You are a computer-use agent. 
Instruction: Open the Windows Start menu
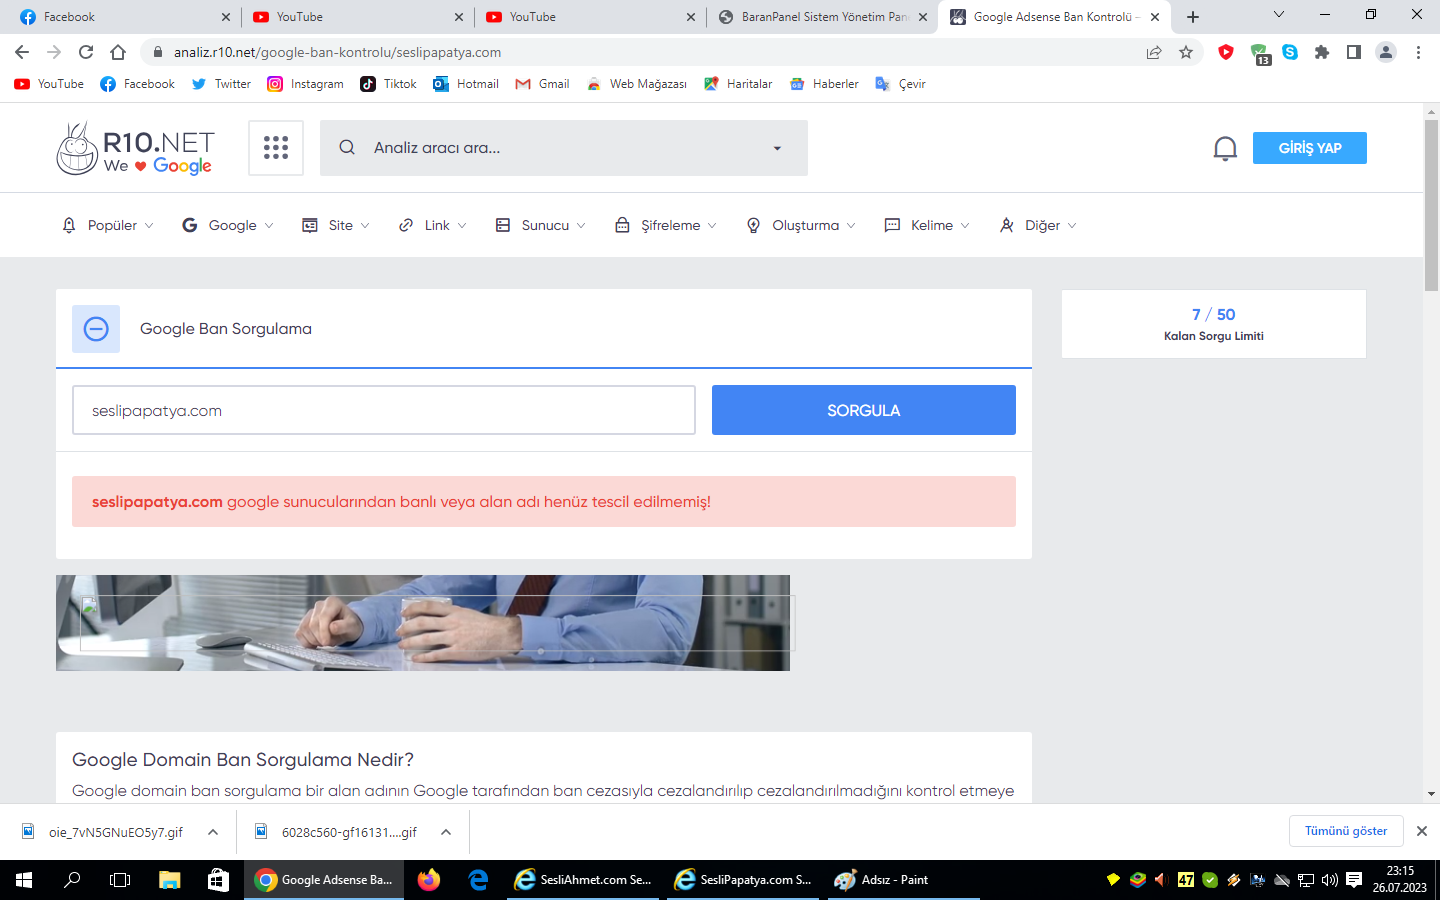(24, 880)
